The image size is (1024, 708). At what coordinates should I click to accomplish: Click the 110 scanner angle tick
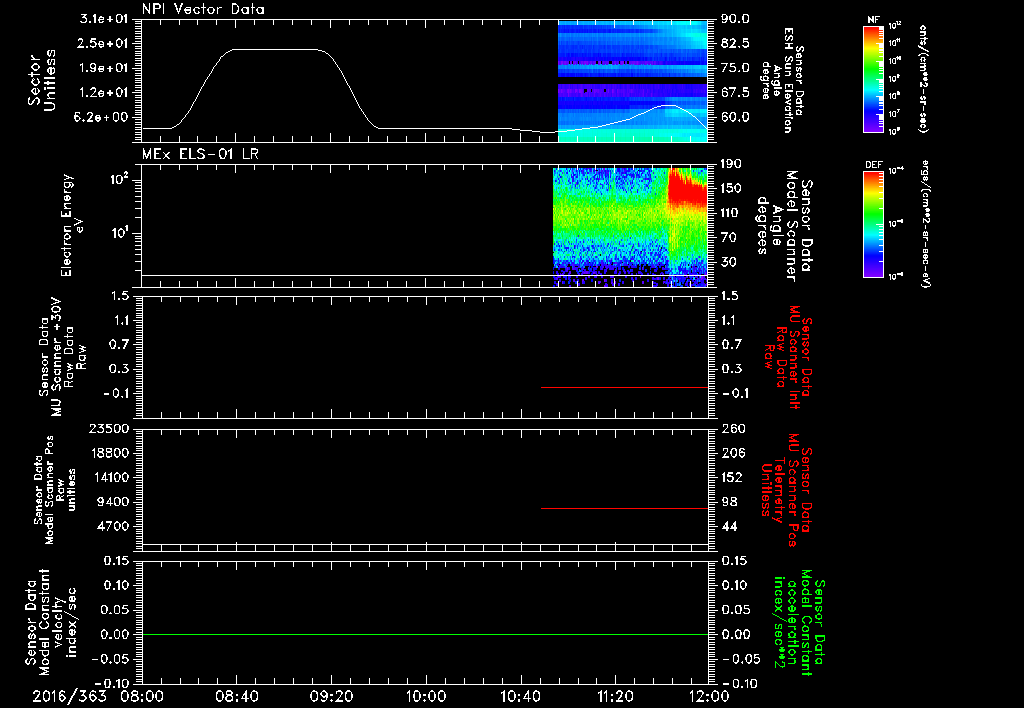(731, 213)
